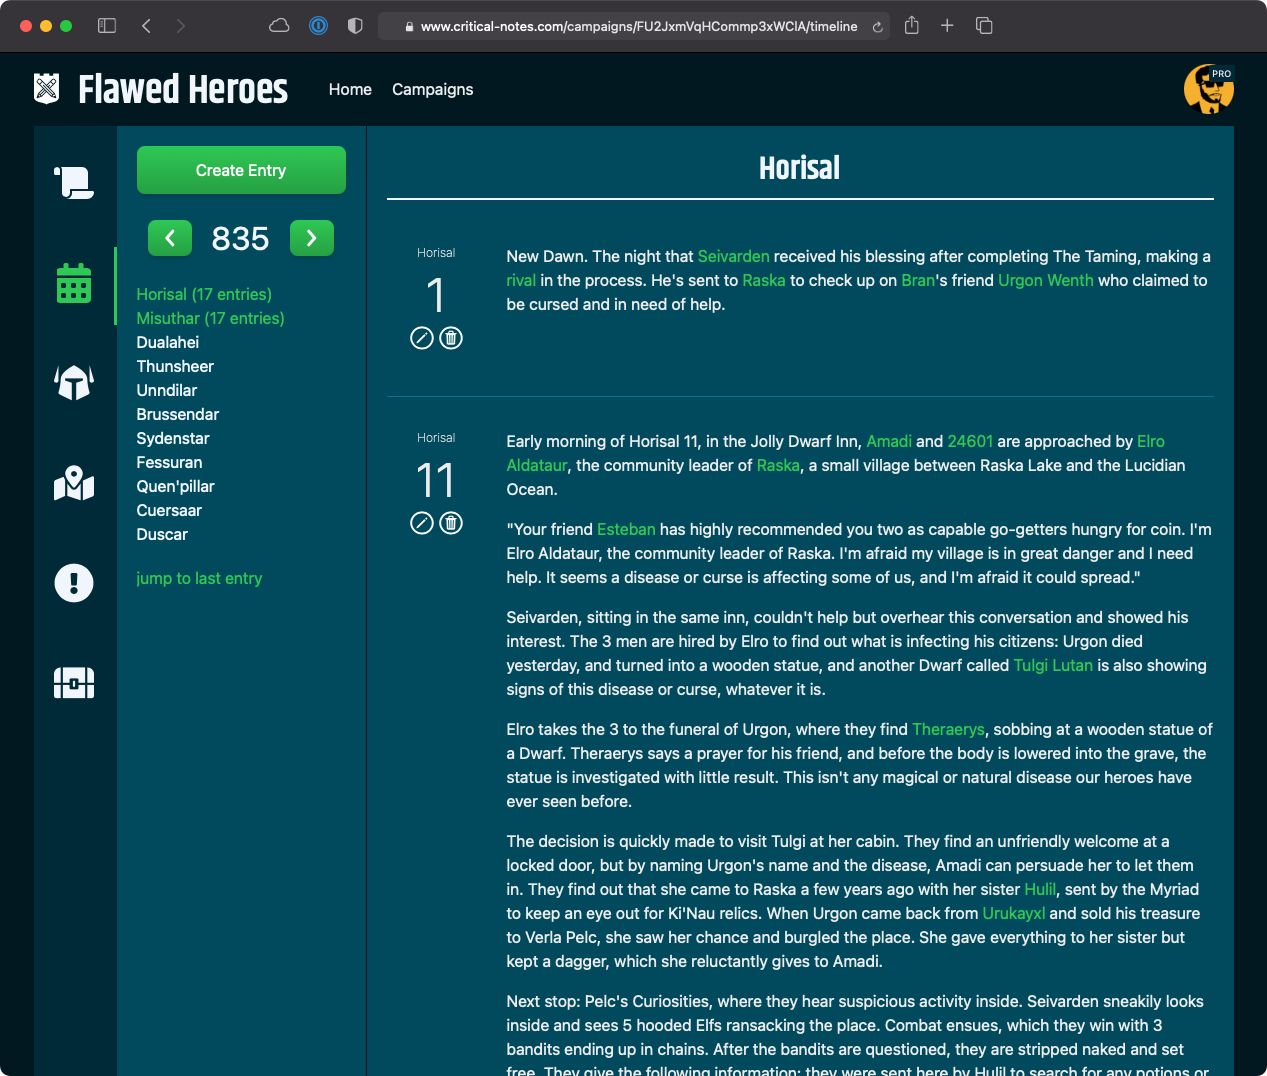View important events via exclamation icon

73,583
